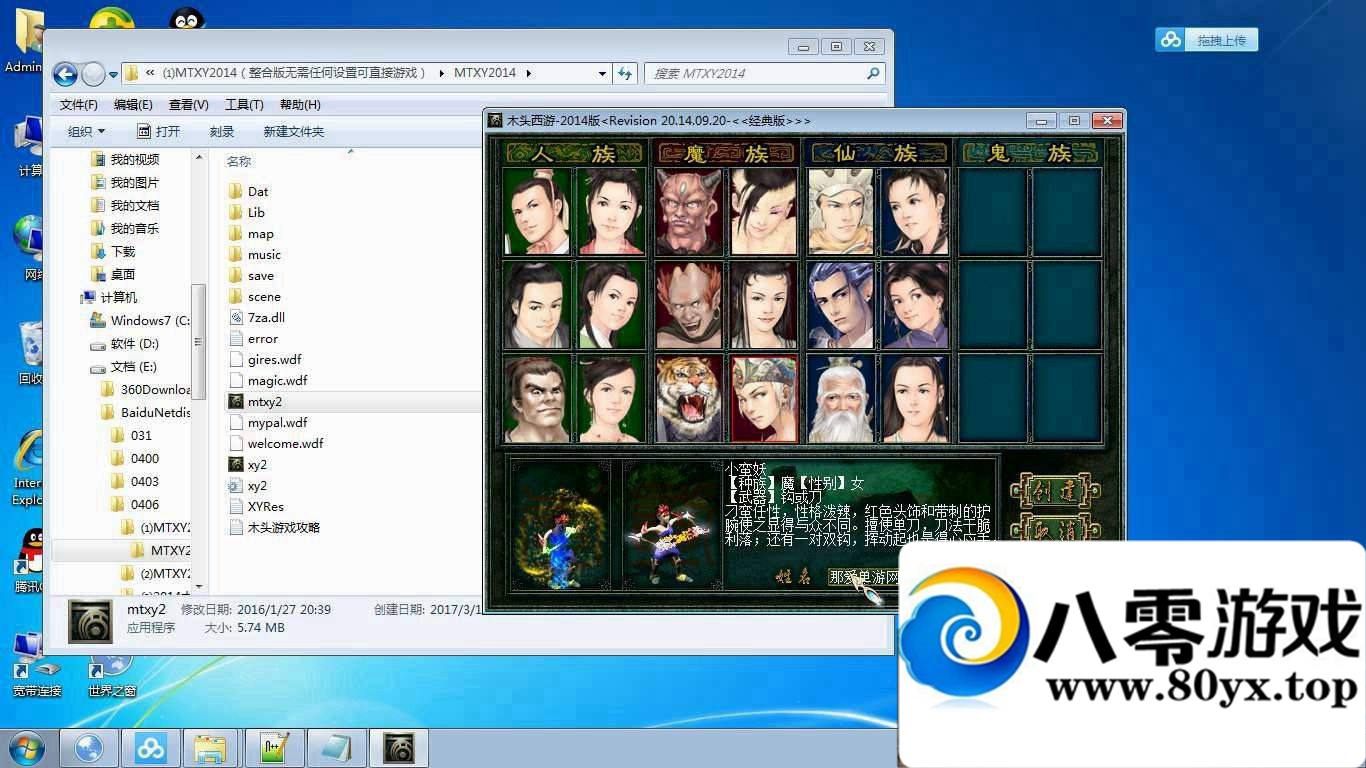Screen dimensions: 1366x768
Task: Expand the breadcrumb arrow after MTXY2014
Action: pyautogui.click(x=528, y=73)
